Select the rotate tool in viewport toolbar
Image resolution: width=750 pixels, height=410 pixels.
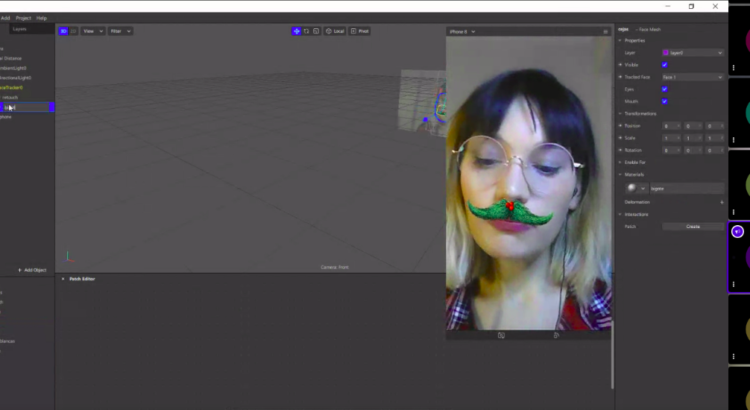(x=306, y=31)
